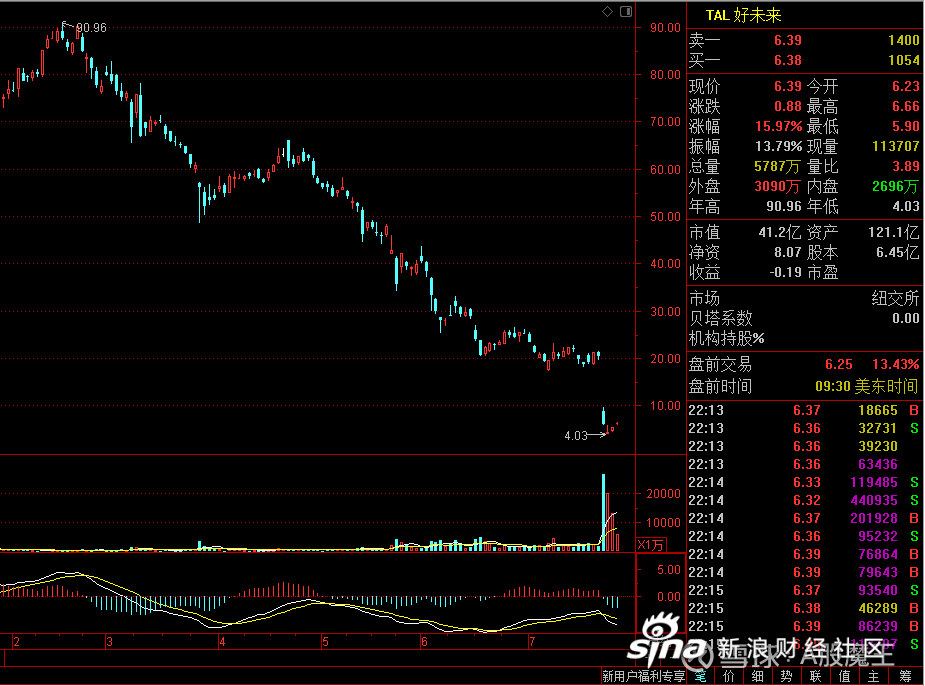Click the 收益 earnings value -0.19

point(786,273)
